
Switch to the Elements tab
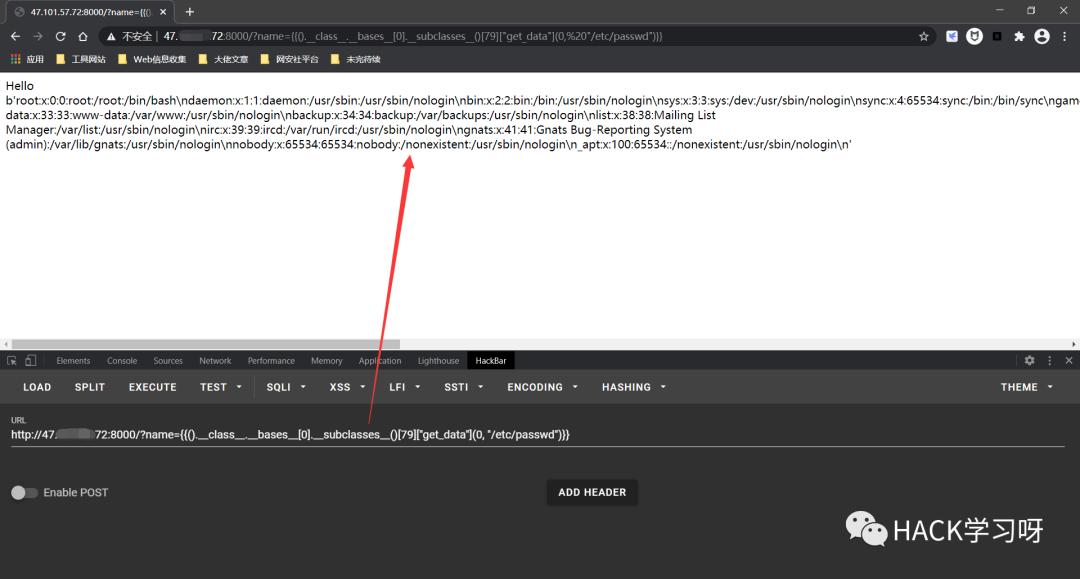click(x=73, y=361)
